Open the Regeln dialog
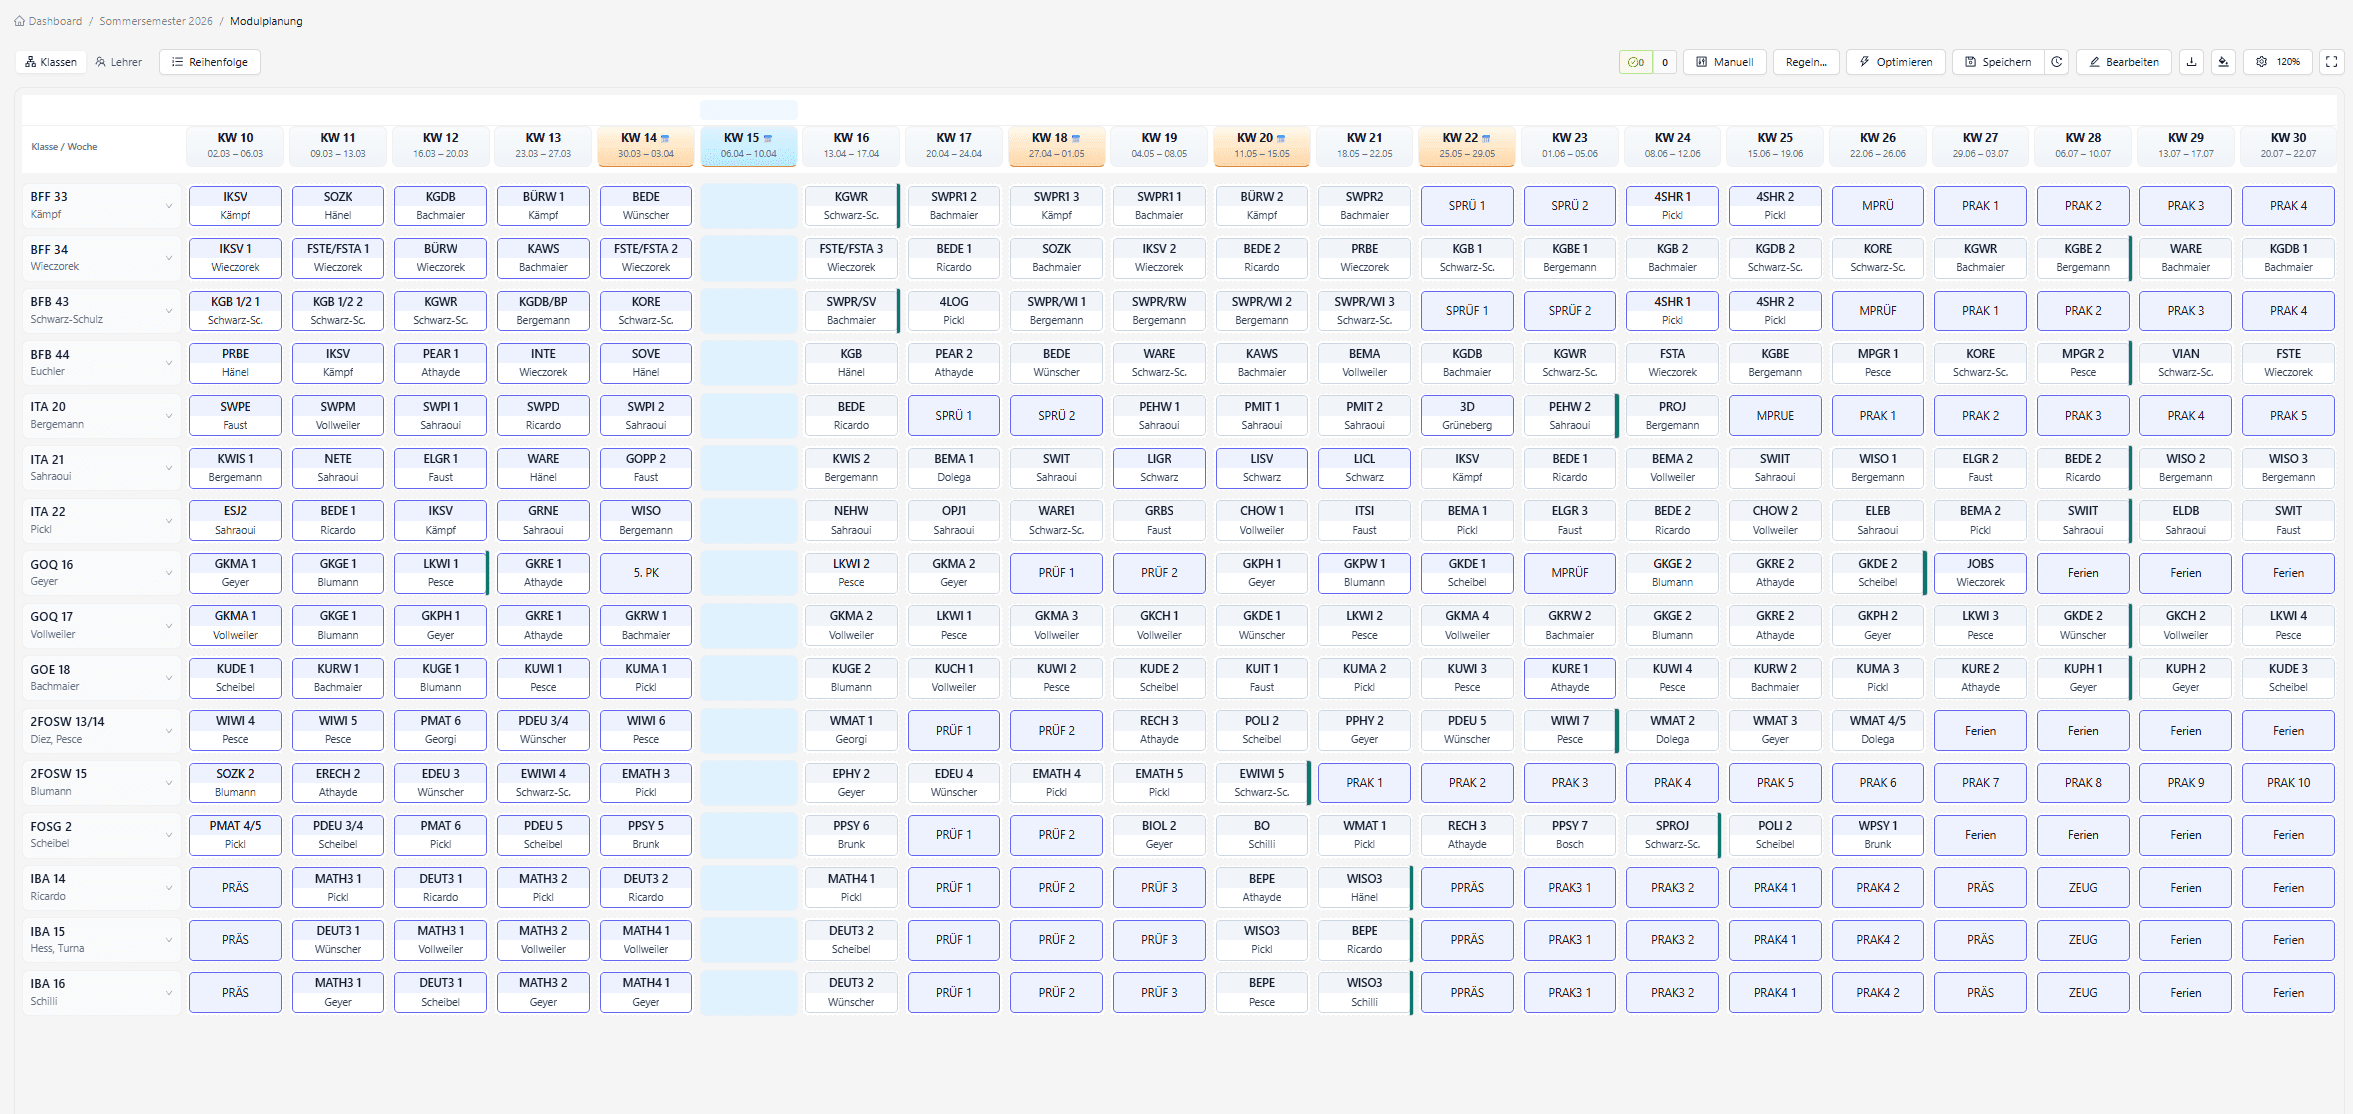2353x1114 pixels. coord(1806,61)
